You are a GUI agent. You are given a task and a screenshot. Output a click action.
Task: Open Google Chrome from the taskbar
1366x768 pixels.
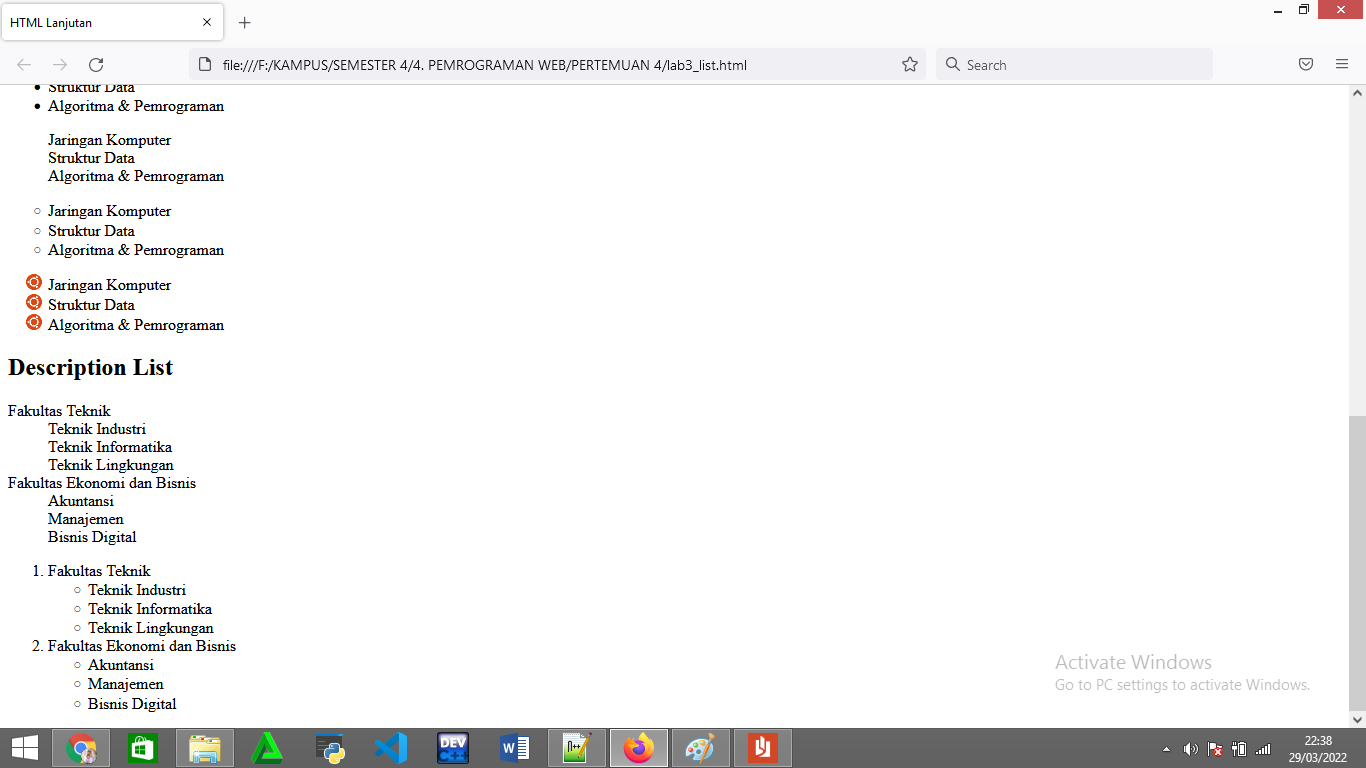pos(81,747)
